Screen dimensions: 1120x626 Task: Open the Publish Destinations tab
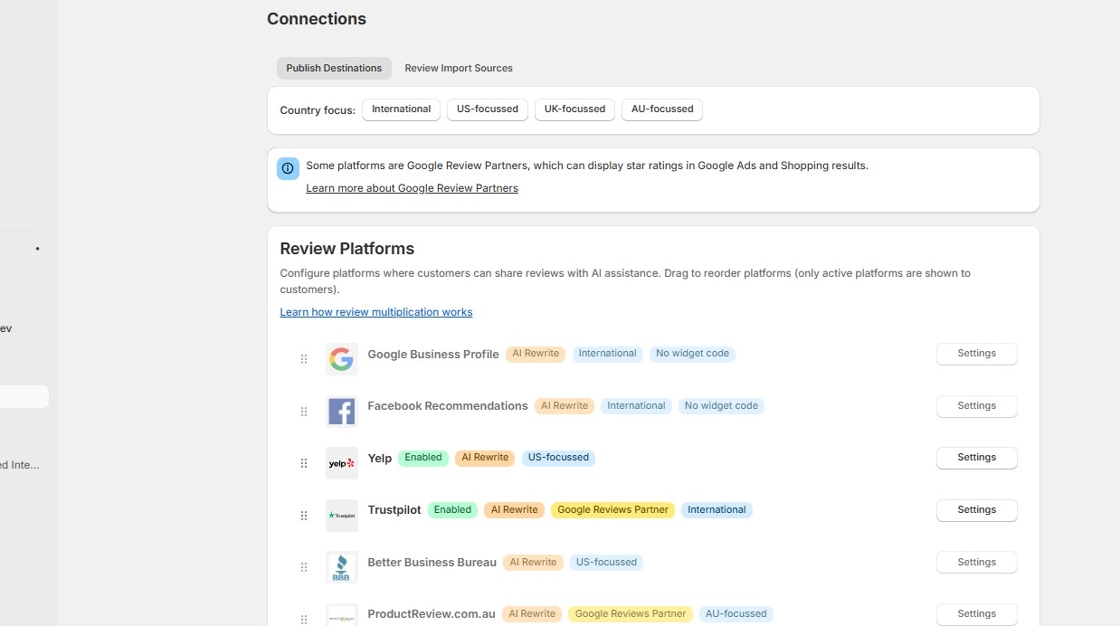tap(334, 68)
